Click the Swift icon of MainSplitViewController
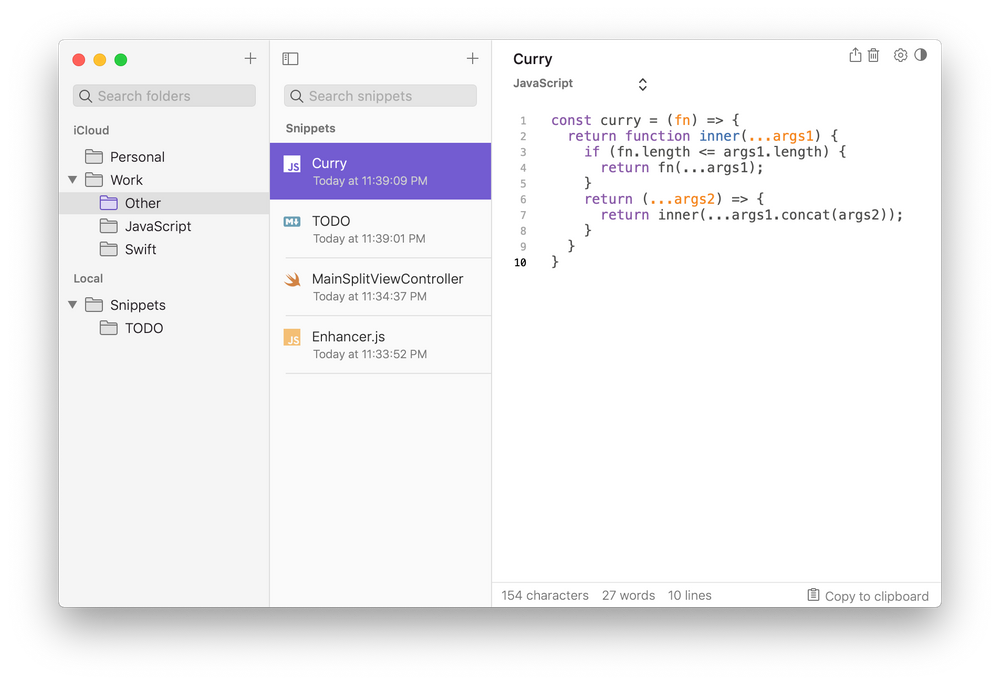Image resolution: width=1000 pixels, height=685 pixels. 292,279
